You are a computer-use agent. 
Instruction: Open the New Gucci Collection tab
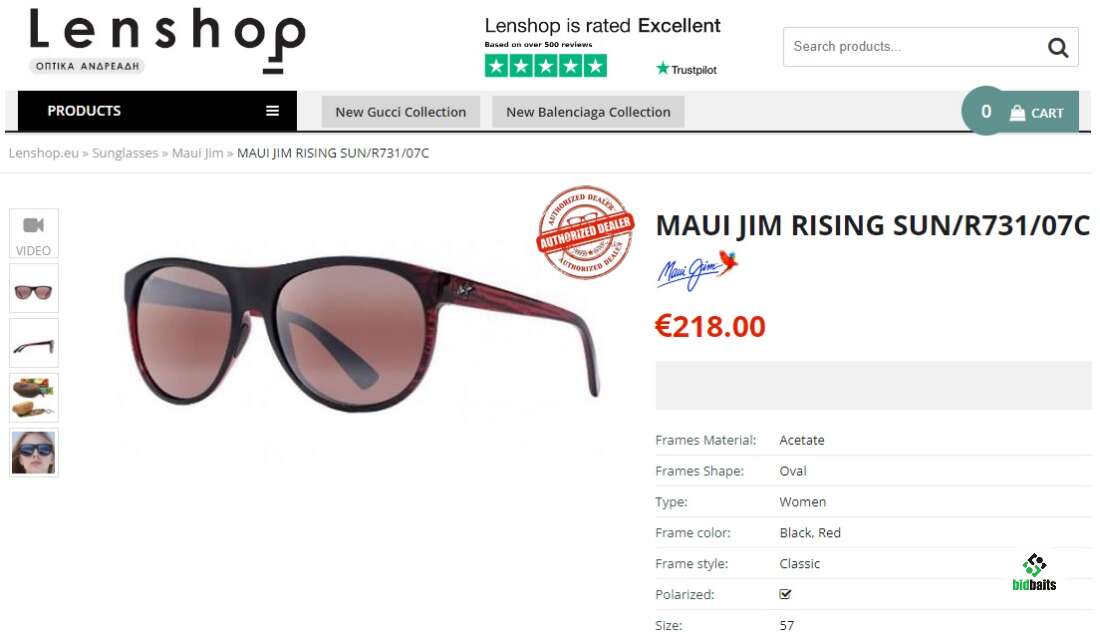pyautogui.click(x=401, y=112)
